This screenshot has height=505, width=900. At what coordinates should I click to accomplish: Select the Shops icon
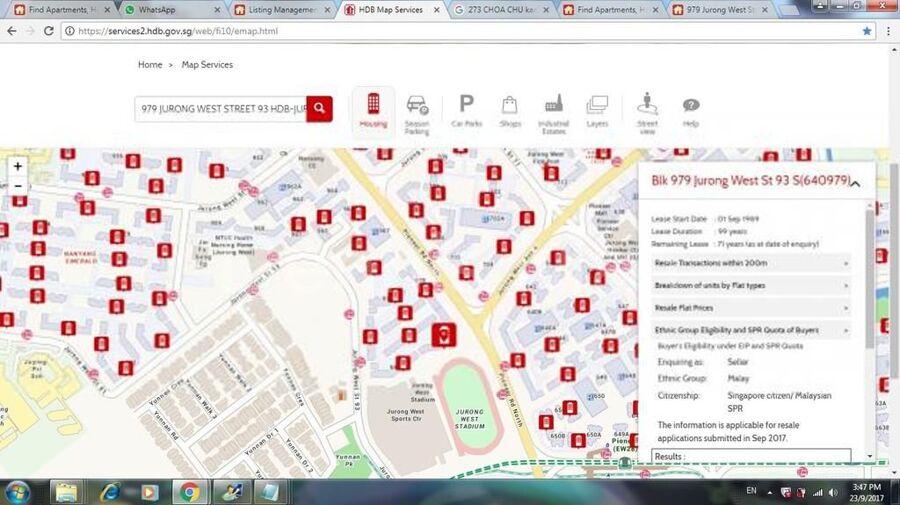510,111
